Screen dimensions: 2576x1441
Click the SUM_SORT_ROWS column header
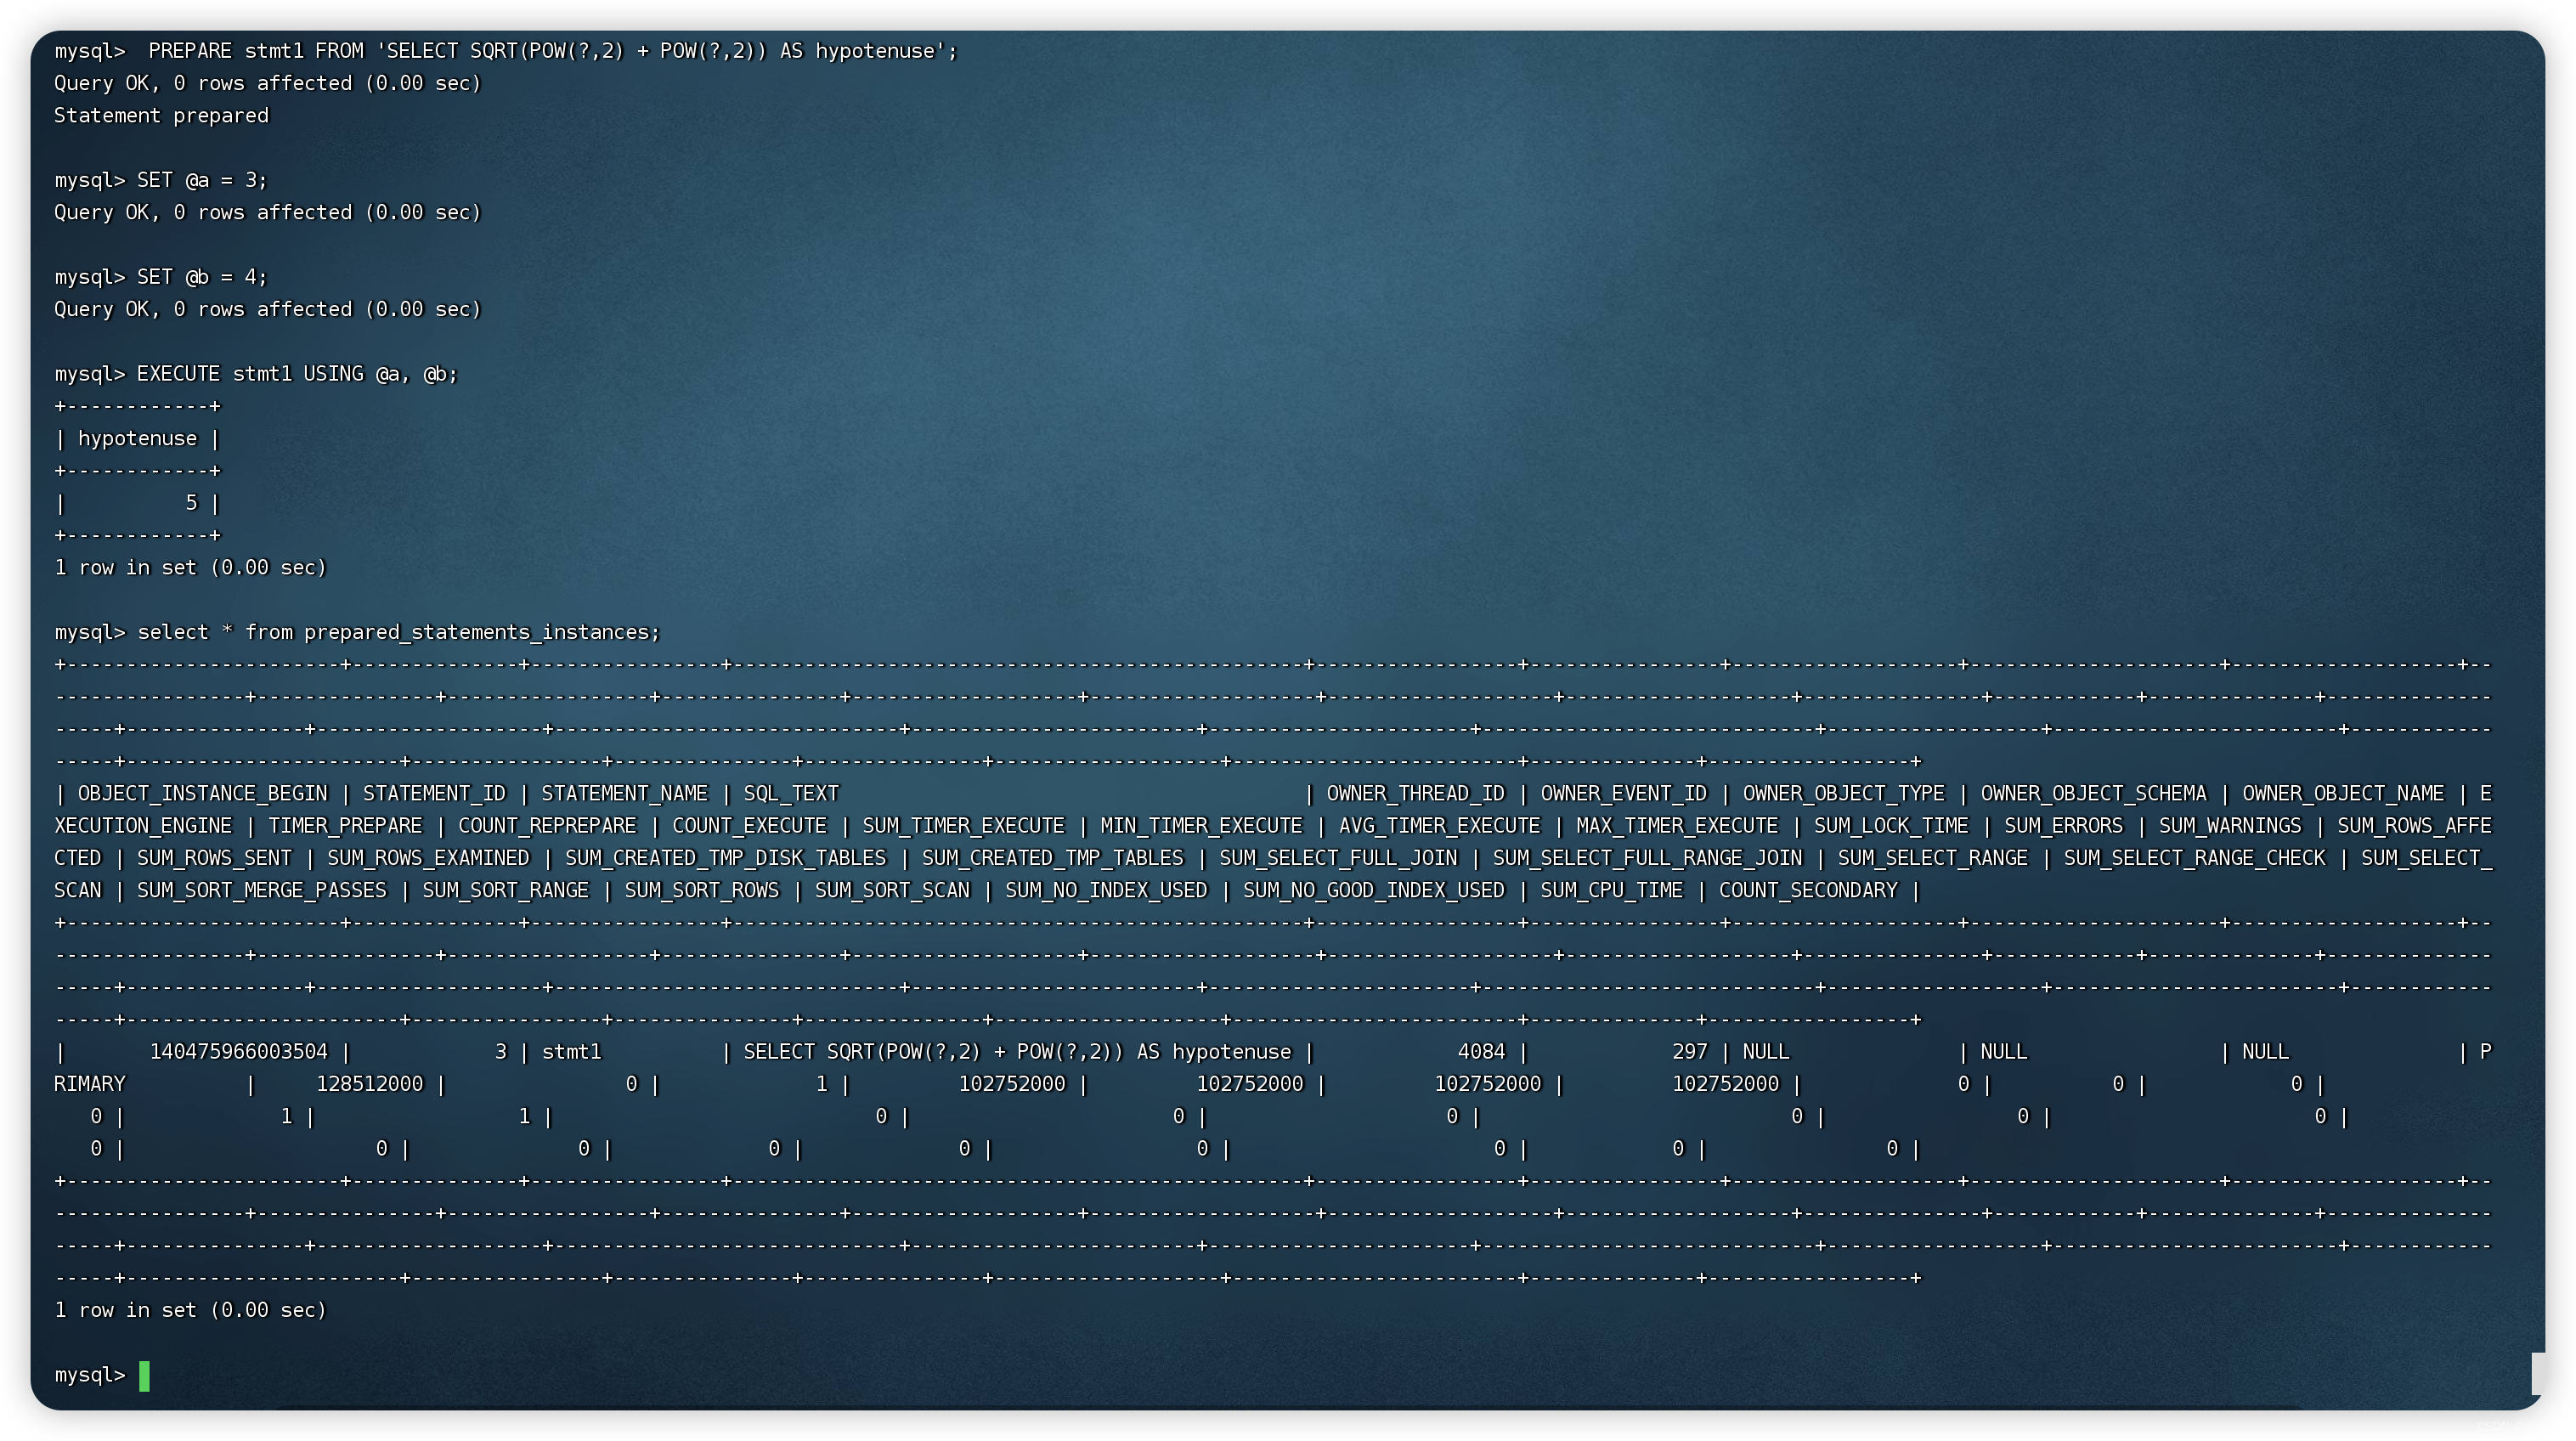click(701, 891)
